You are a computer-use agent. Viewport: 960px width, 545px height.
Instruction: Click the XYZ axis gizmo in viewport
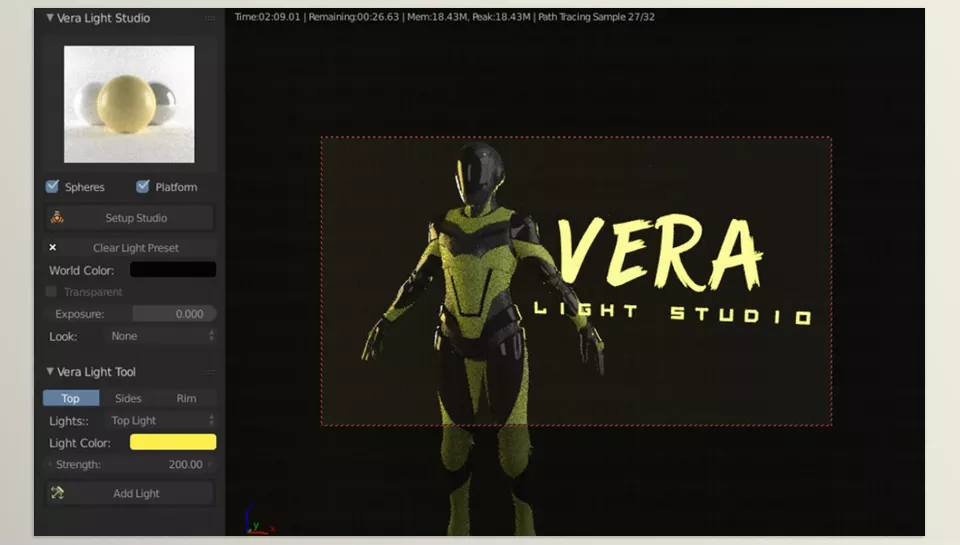pos(259,521)
